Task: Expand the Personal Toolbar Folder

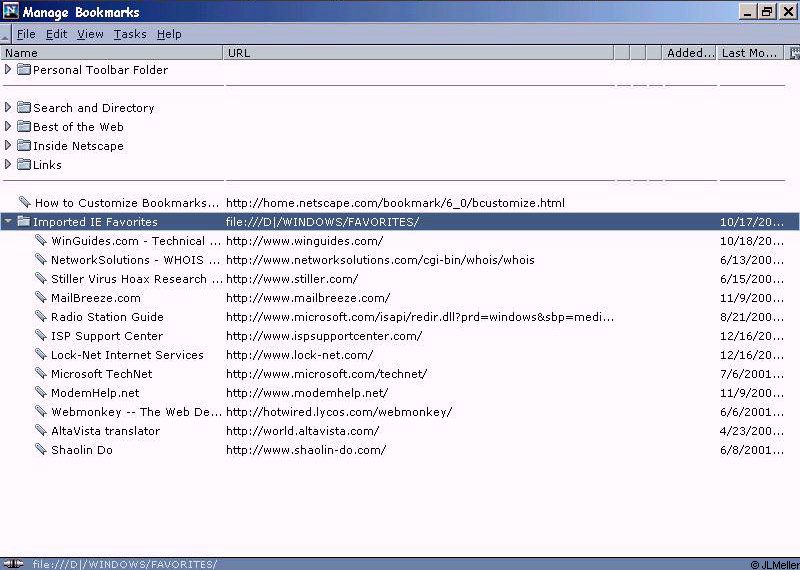Action: (8, 69)
